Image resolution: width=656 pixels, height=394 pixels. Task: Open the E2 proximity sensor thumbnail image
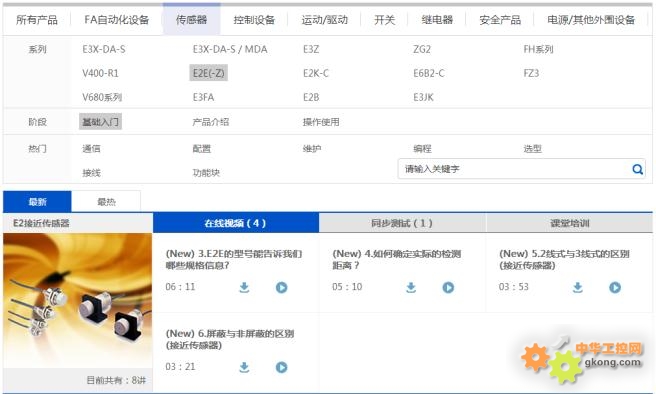tap(78, 300)
